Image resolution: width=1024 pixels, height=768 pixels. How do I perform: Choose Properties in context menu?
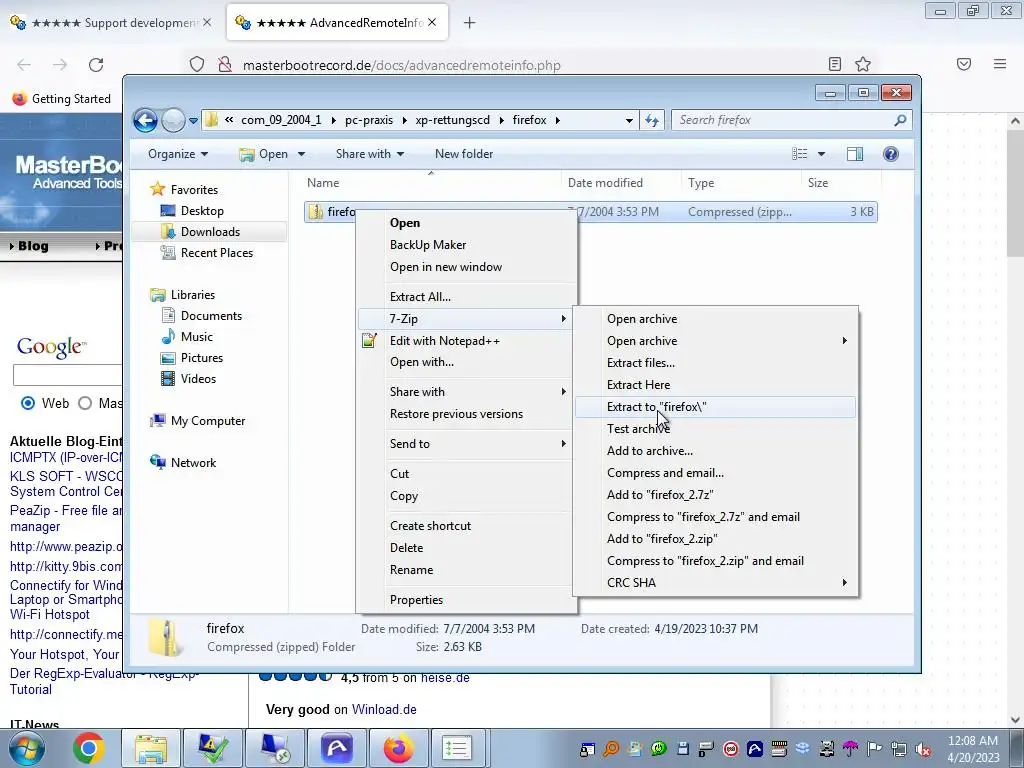(467, 600)
